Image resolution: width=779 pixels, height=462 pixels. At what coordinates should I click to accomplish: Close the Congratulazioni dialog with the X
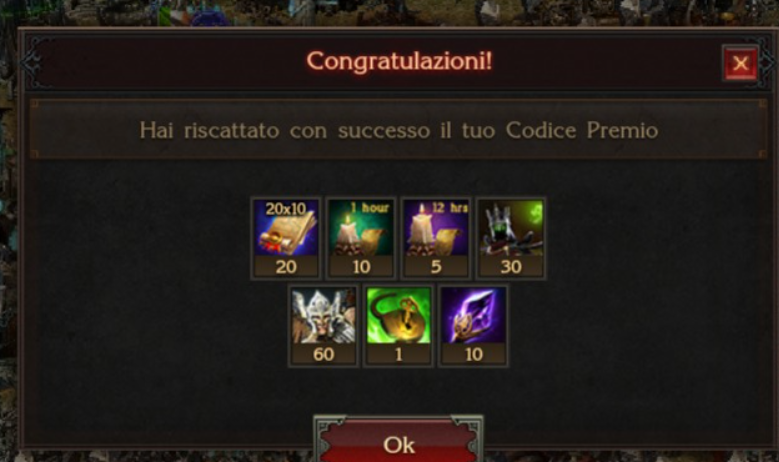pos(740,63)
